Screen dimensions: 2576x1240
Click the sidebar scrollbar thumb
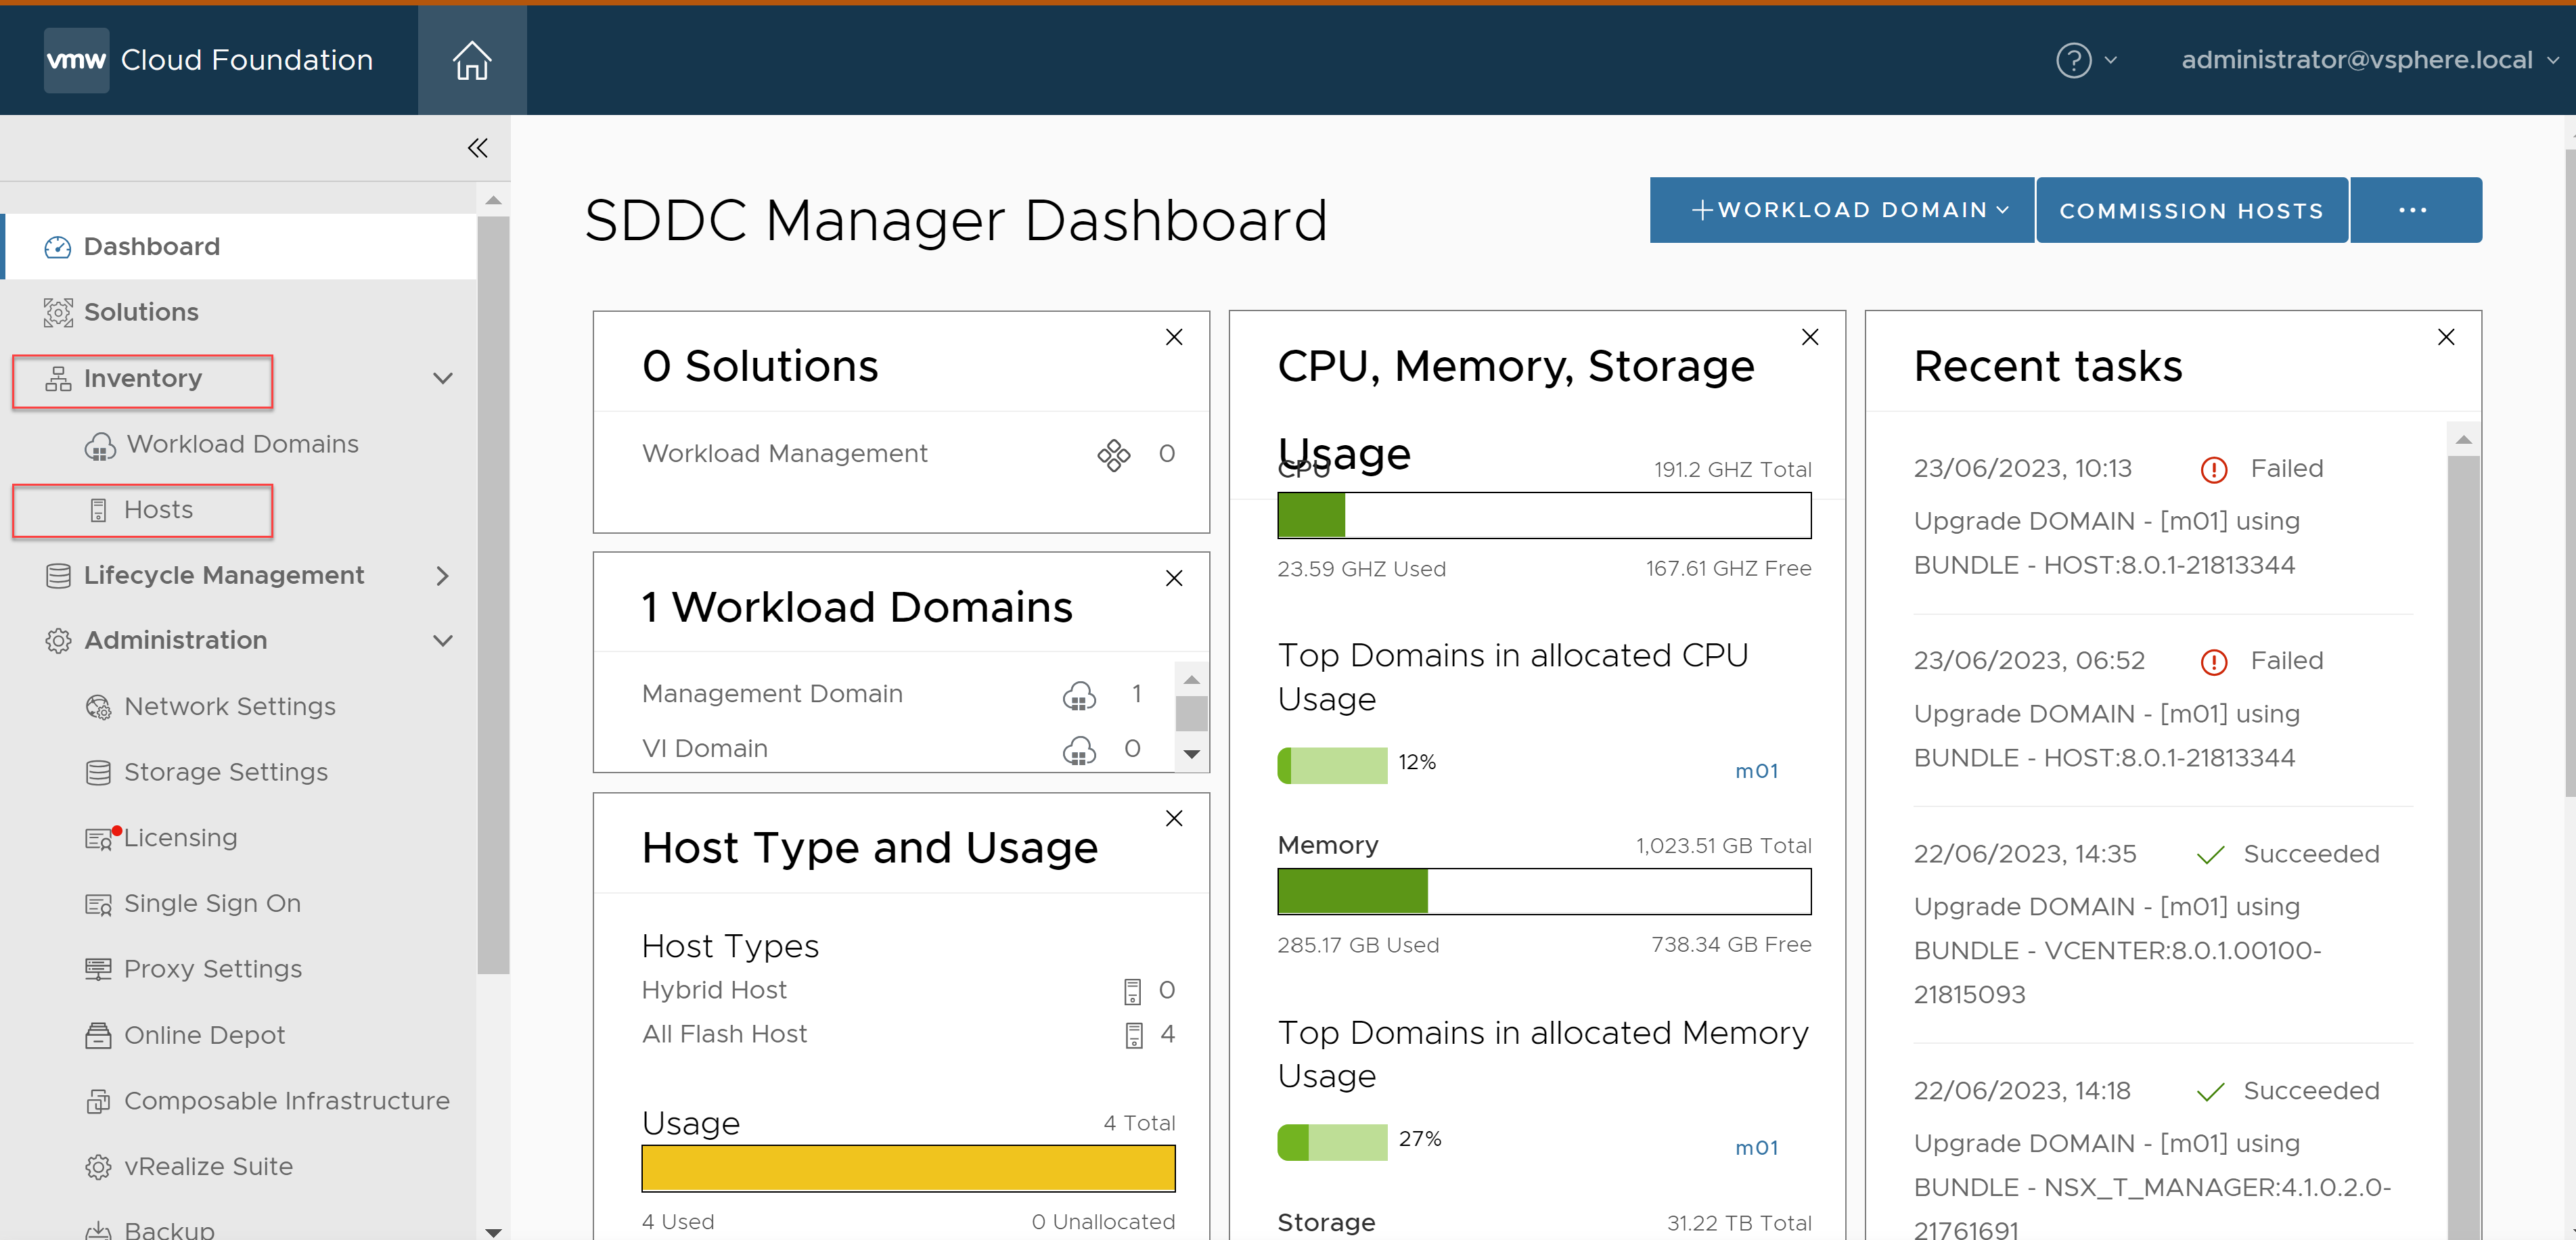pos(493,595)
